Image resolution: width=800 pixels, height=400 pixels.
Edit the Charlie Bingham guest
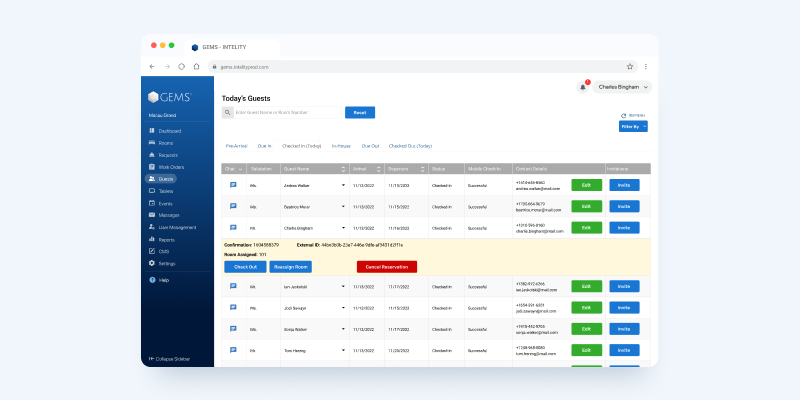587,228
